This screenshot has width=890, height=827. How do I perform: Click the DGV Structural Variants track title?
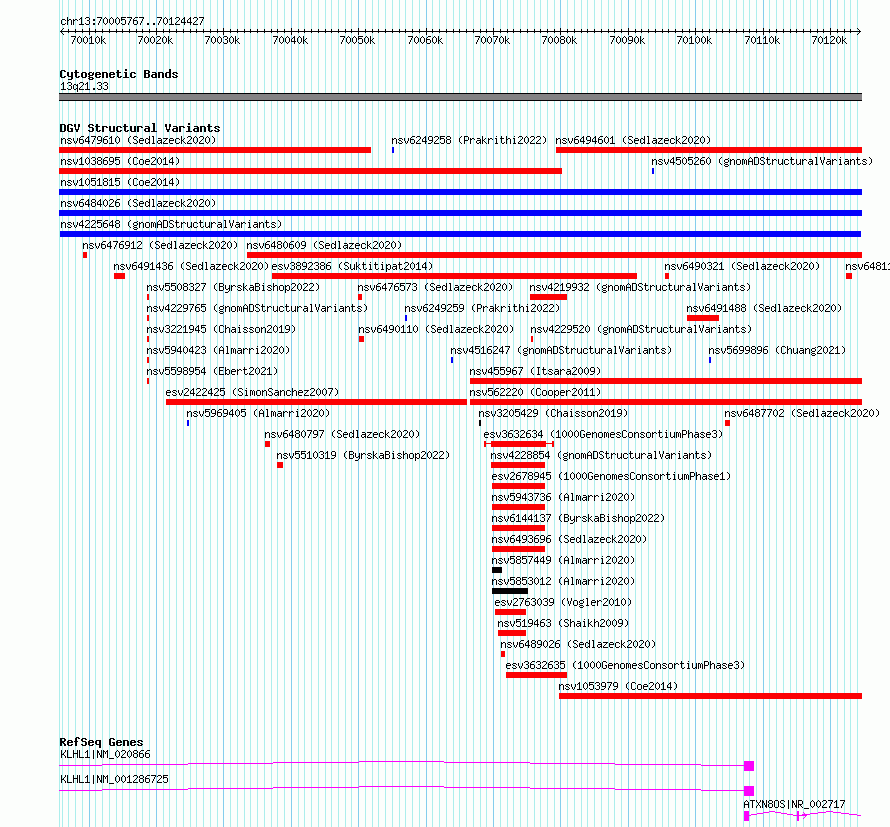140,128
